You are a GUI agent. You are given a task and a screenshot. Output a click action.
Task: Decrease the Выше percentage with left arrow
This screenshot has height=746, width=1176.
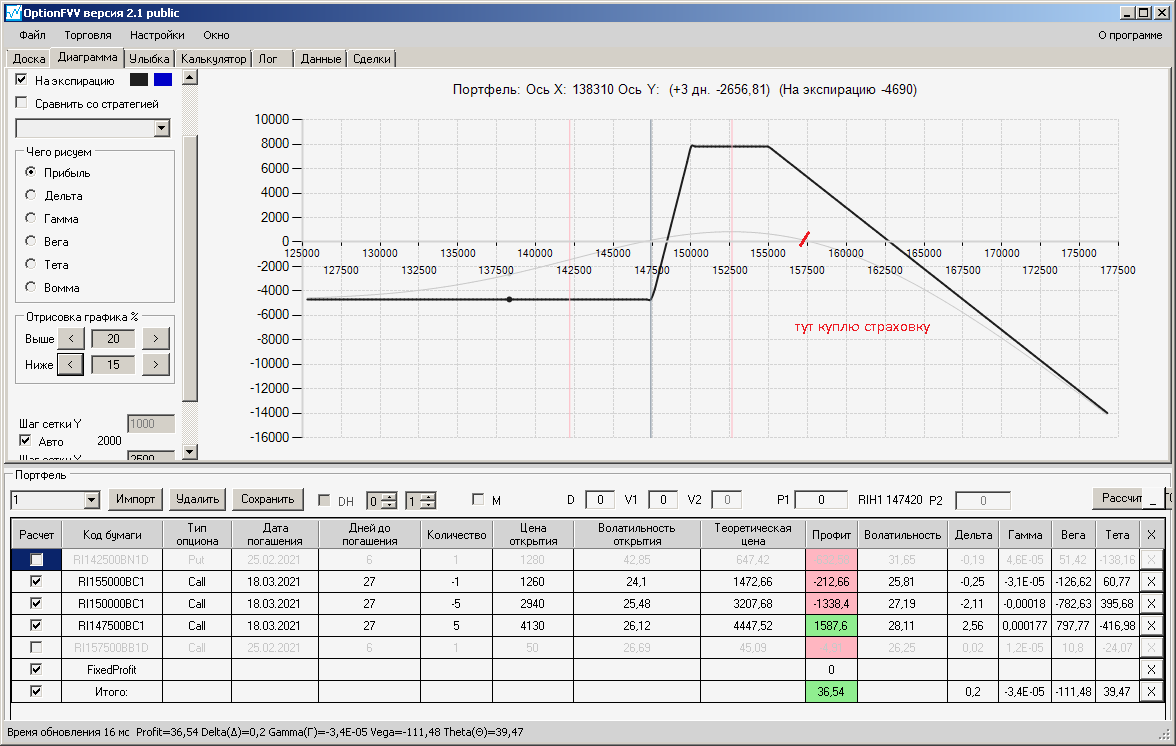[x=71, y=339]
